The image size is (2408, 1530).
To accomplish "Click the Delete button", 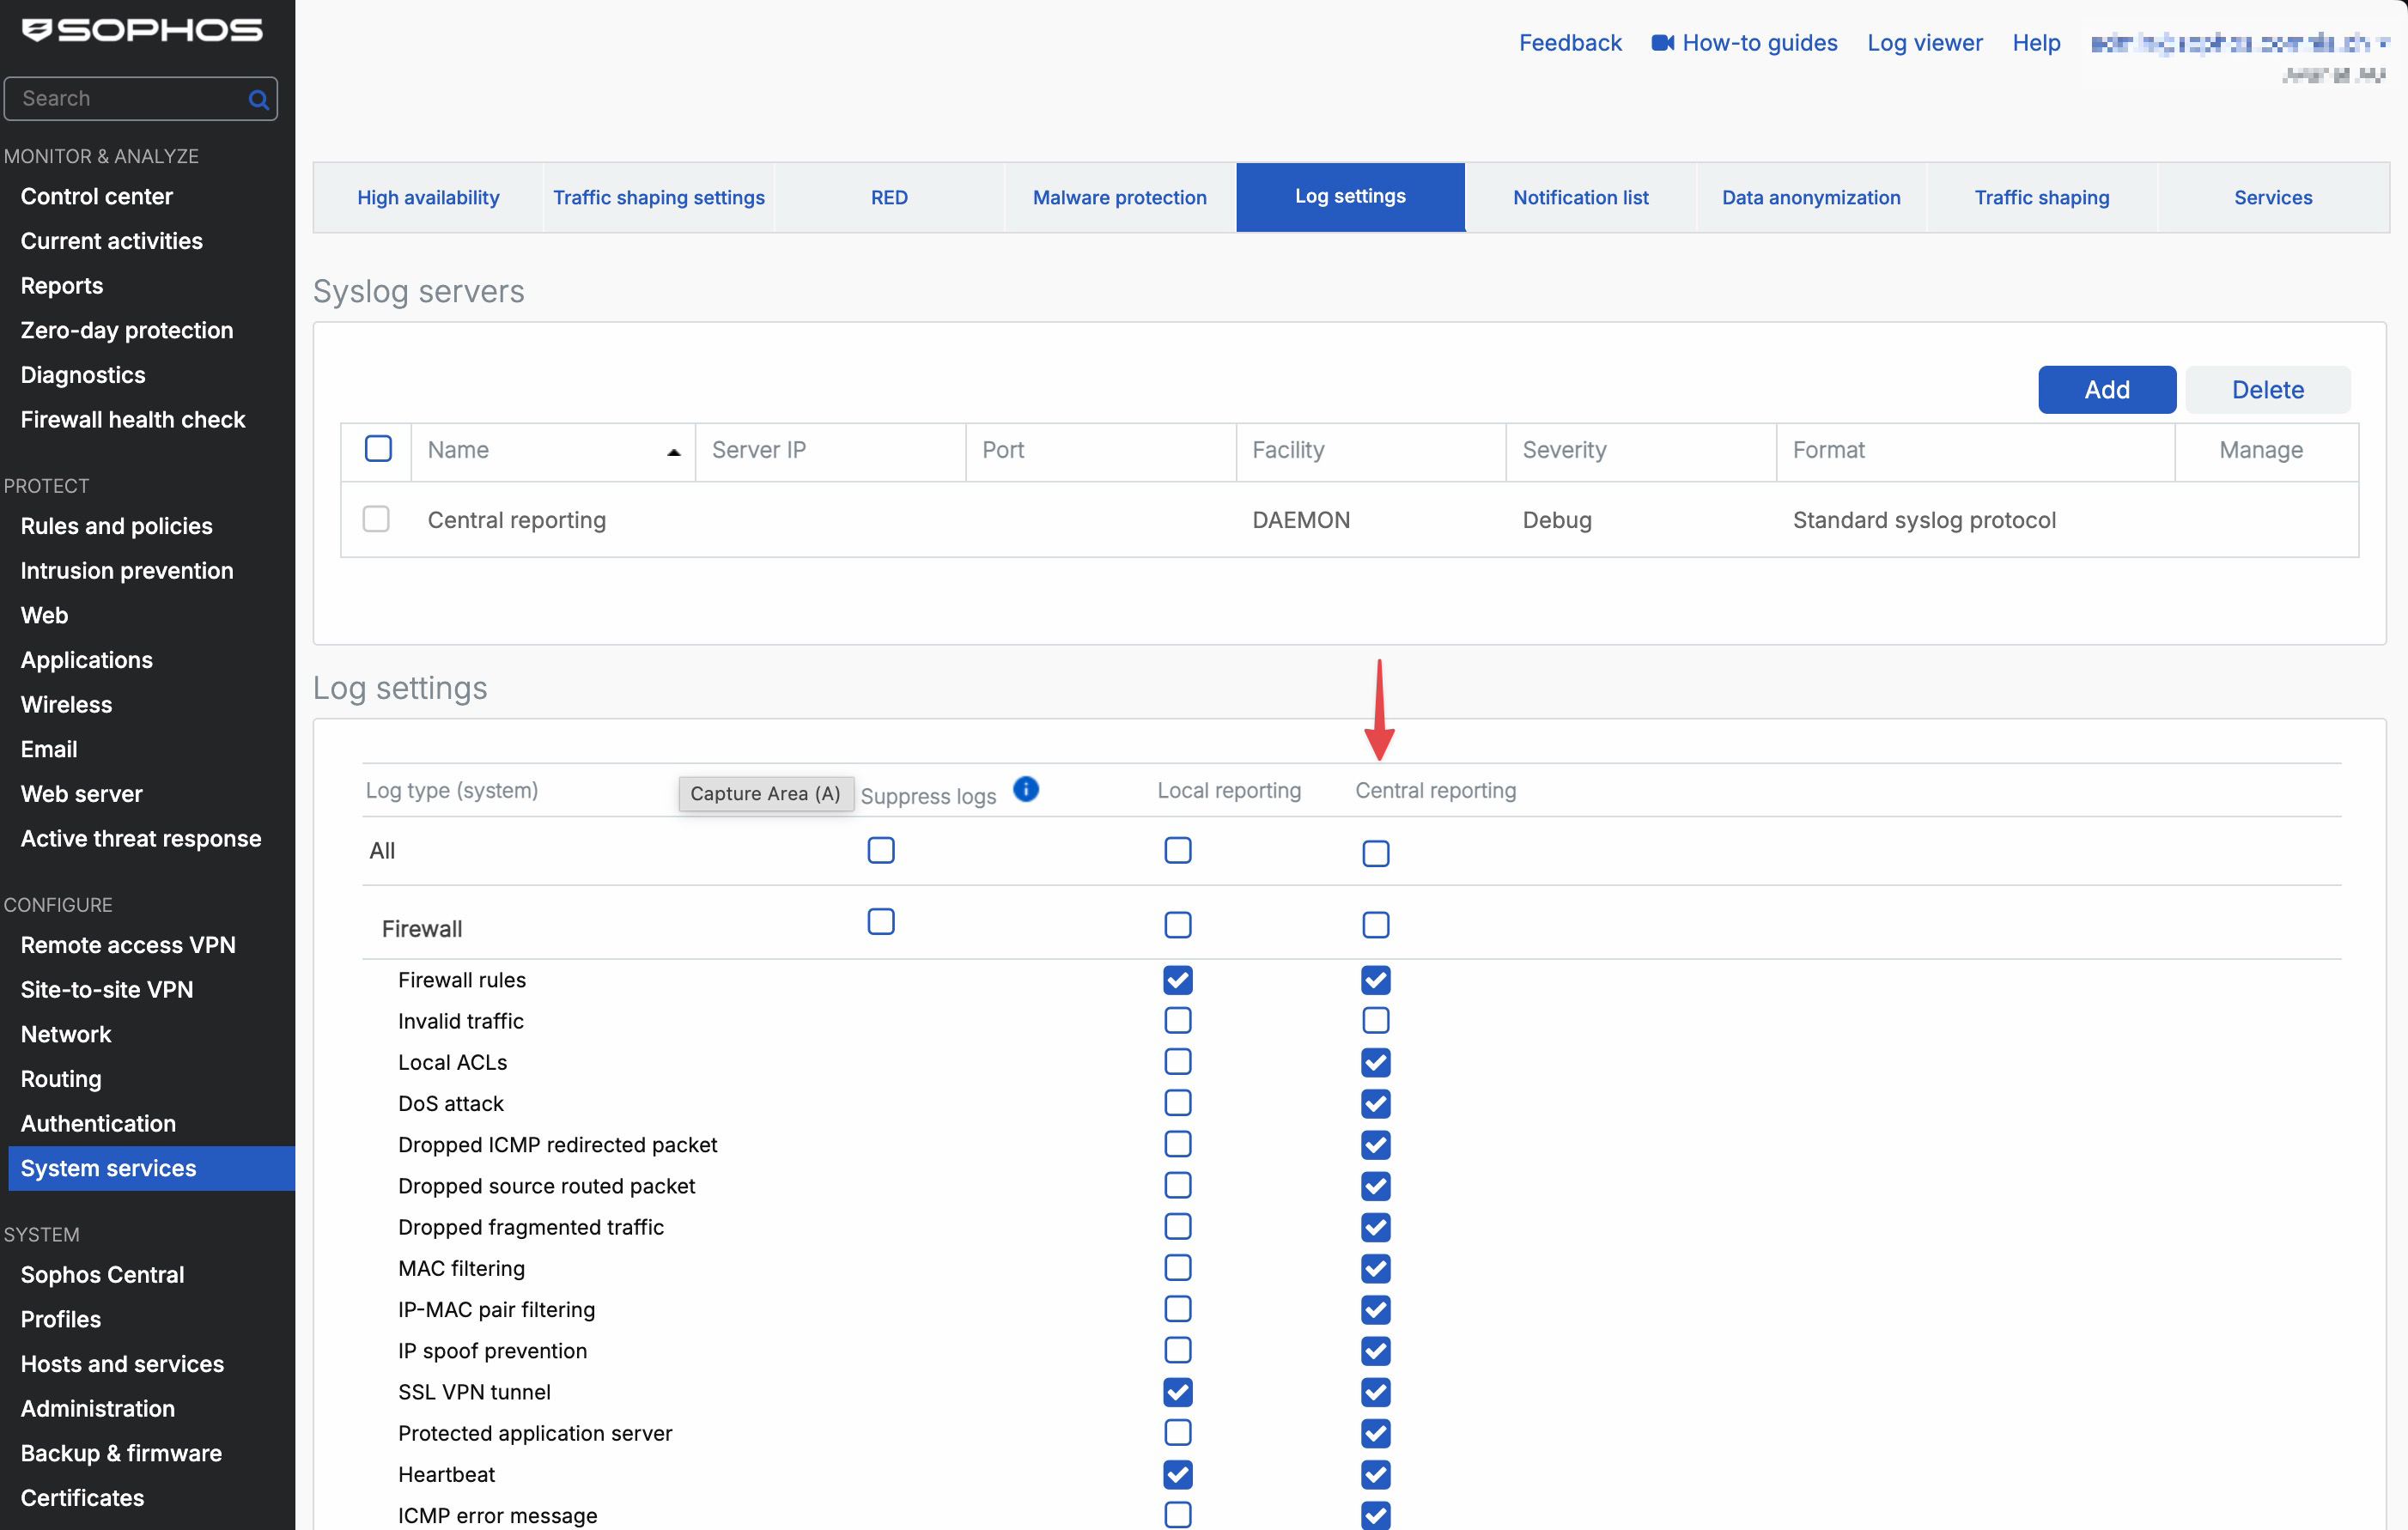I will 2267,389.
